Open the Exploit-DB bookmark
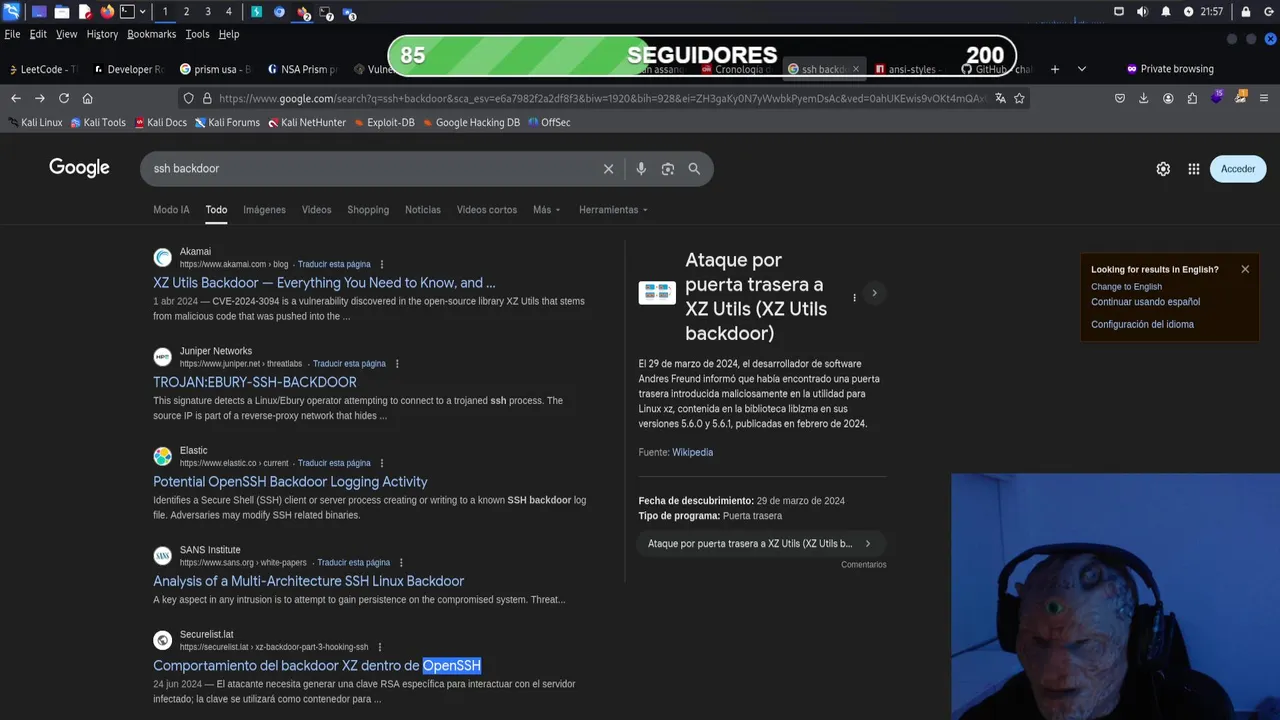Image resolution: width=1280 pixels, height=720 pixels. (x=383, y=123)
